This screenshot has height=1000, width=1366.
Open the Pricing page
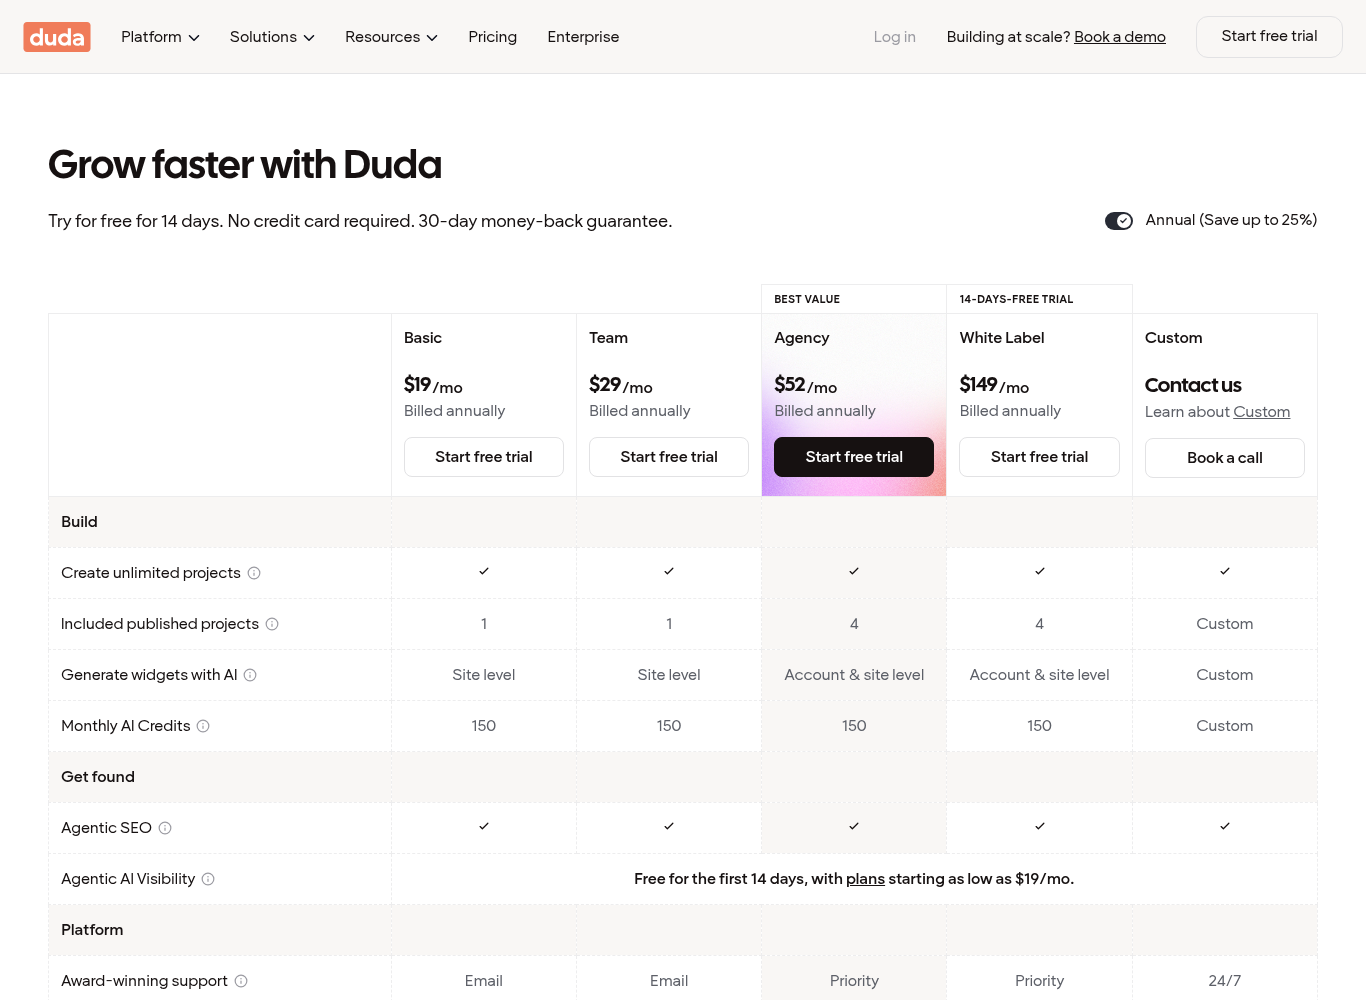492,37
